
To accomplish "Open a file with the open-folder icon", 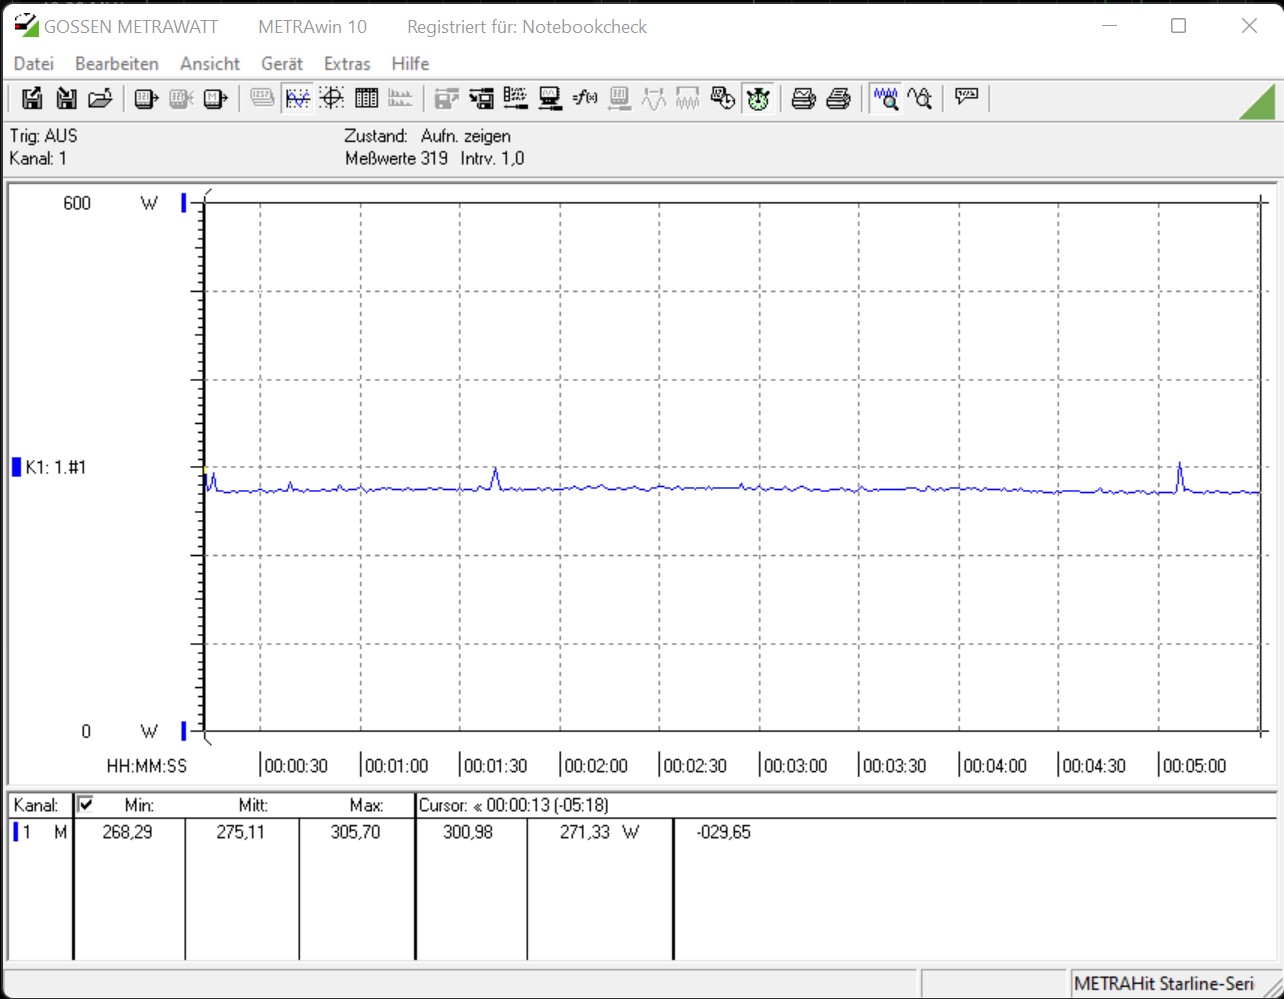I will 100,98.
